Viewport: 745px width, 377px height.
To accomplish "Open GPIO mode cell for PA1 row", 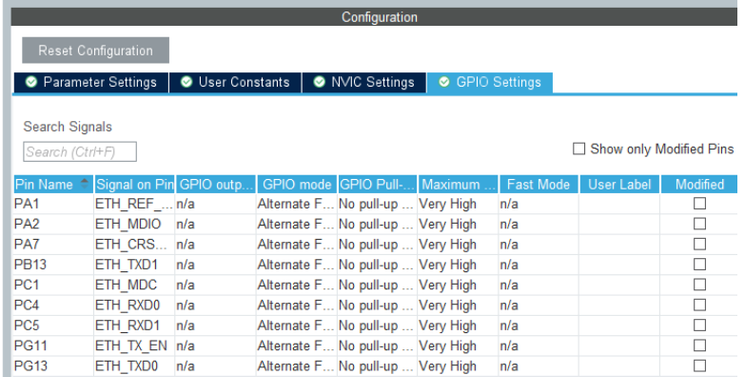I will click(x=296, y=204).
